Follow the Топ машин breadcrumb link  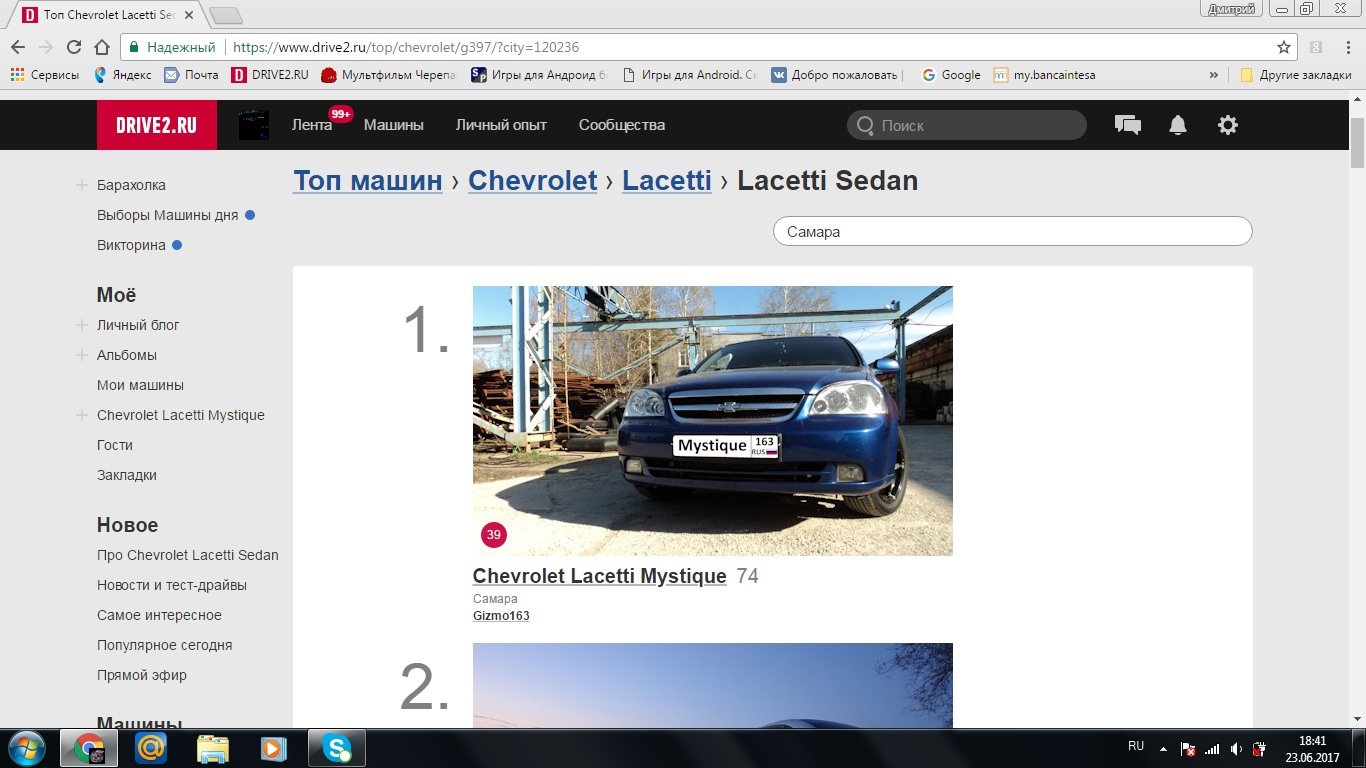click(368, 181)
